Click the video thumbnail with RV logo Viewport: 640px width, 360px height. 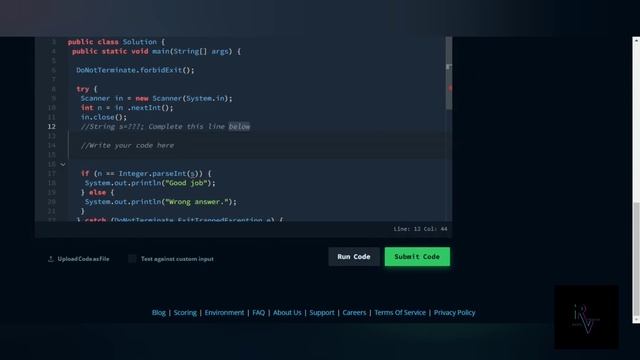coord(586,317)
